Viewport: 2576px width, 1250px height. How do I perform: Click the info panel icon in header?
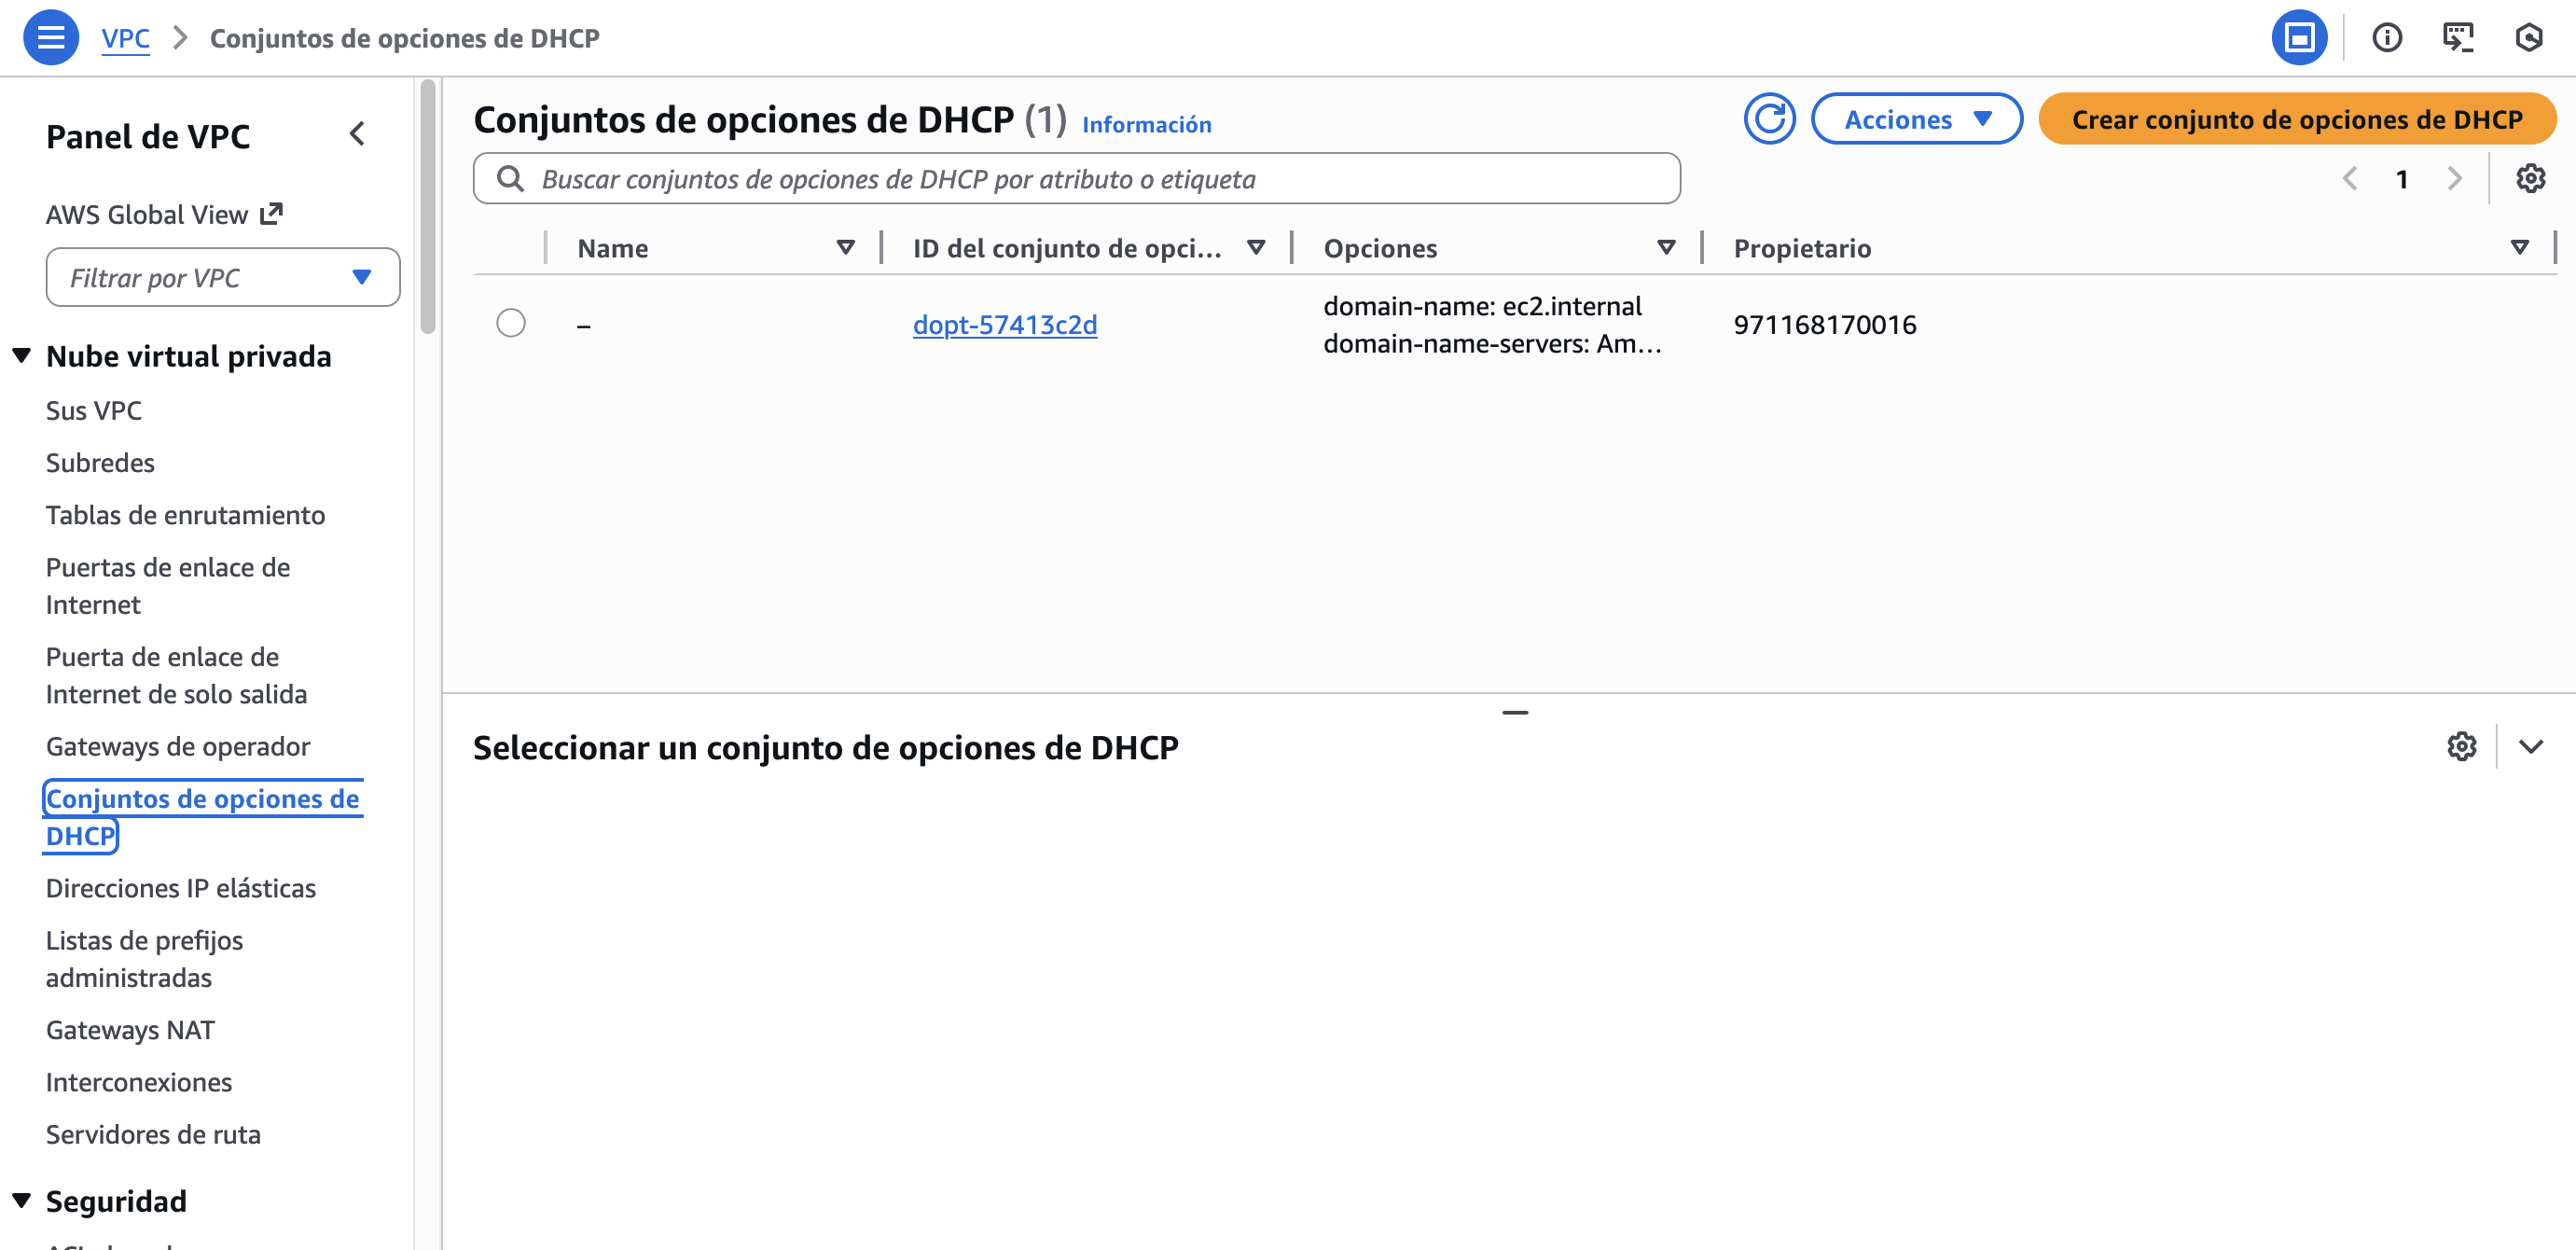pyautogui.click(x=2386, y=38)
